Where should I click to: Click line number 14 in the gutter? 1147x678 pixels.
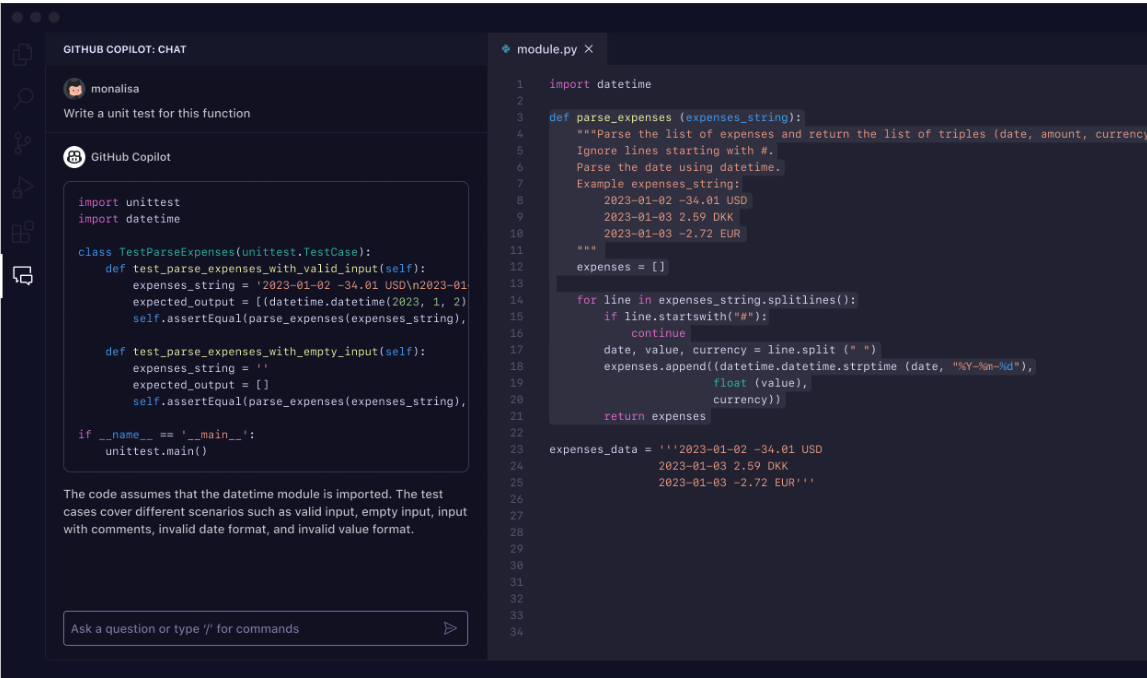[516, 300]
